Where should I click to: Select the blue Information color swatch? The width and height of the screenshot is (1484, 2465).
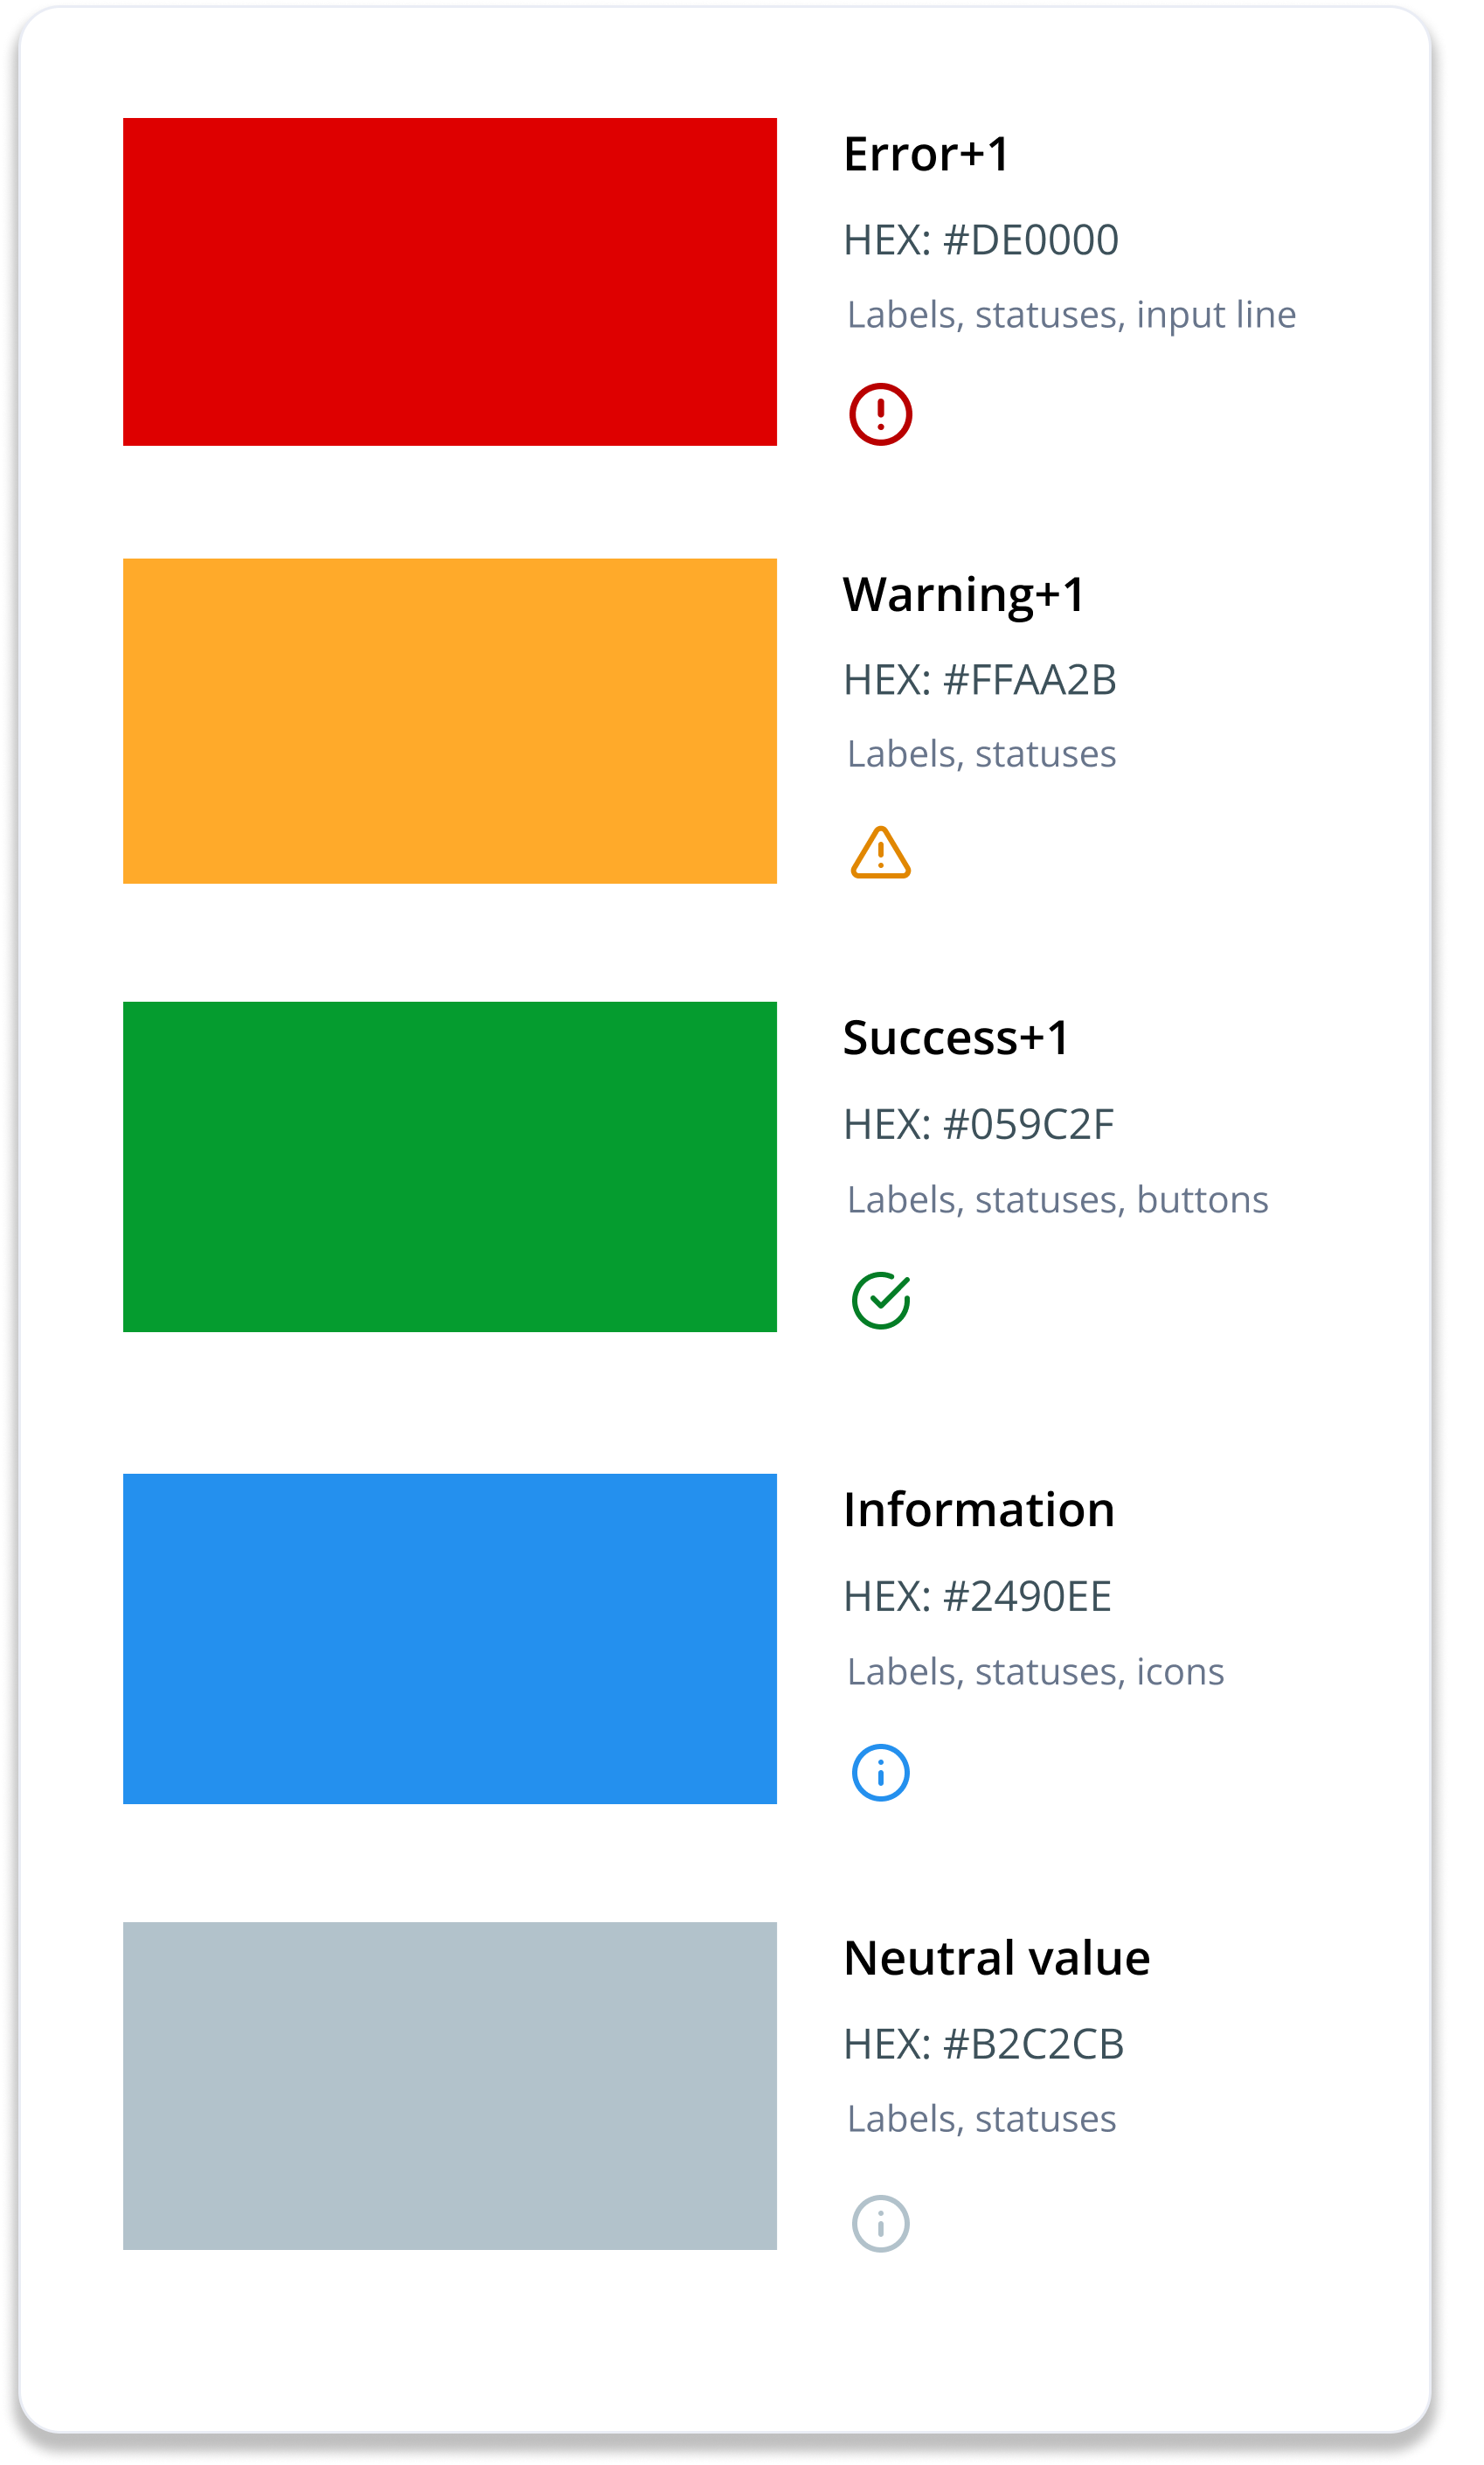click(x=450, y=1639)
